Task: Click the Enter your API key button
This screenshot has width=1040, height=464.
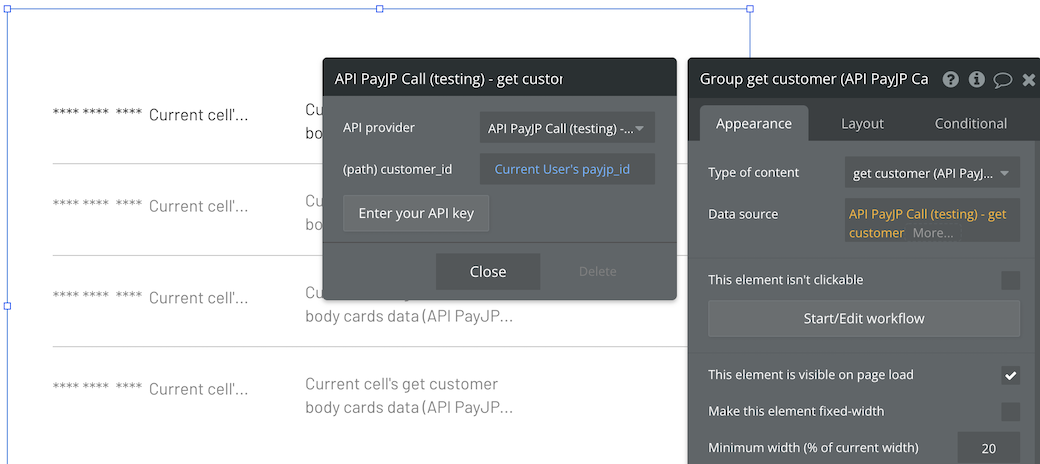Action: click(x=416, y=213)
